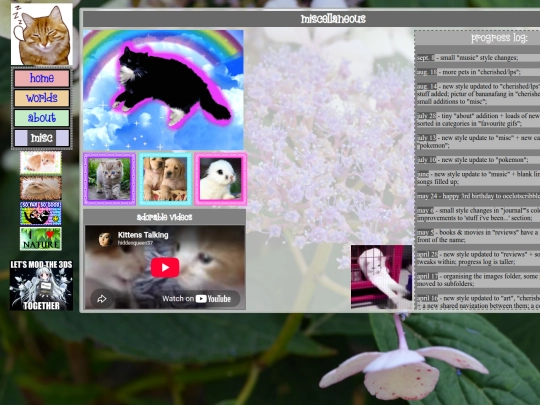Open the 'Let's mod the 3DS together' banner
The width and height of the screenshot is (540, 405).
click(x=41, y=285)
